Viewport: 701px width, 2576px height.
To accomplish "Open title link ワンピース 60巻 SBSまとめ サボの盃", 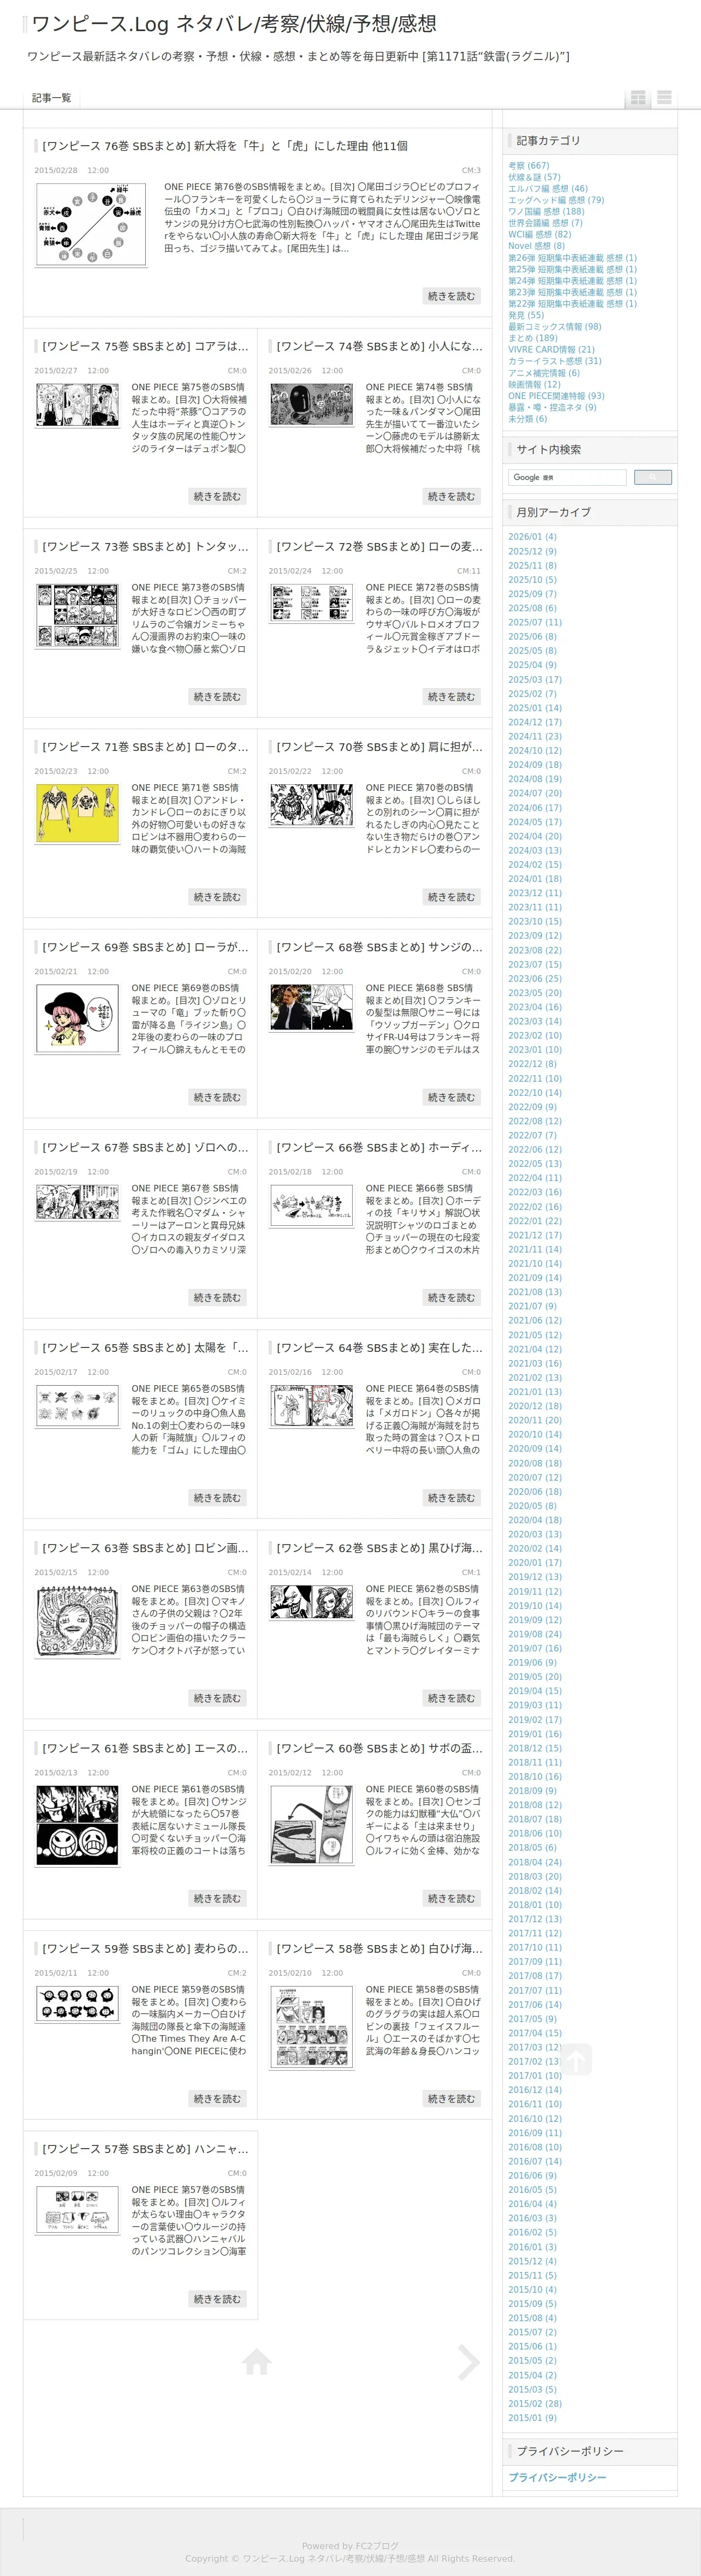I will pyautogui.click(x=379, y=1748).
